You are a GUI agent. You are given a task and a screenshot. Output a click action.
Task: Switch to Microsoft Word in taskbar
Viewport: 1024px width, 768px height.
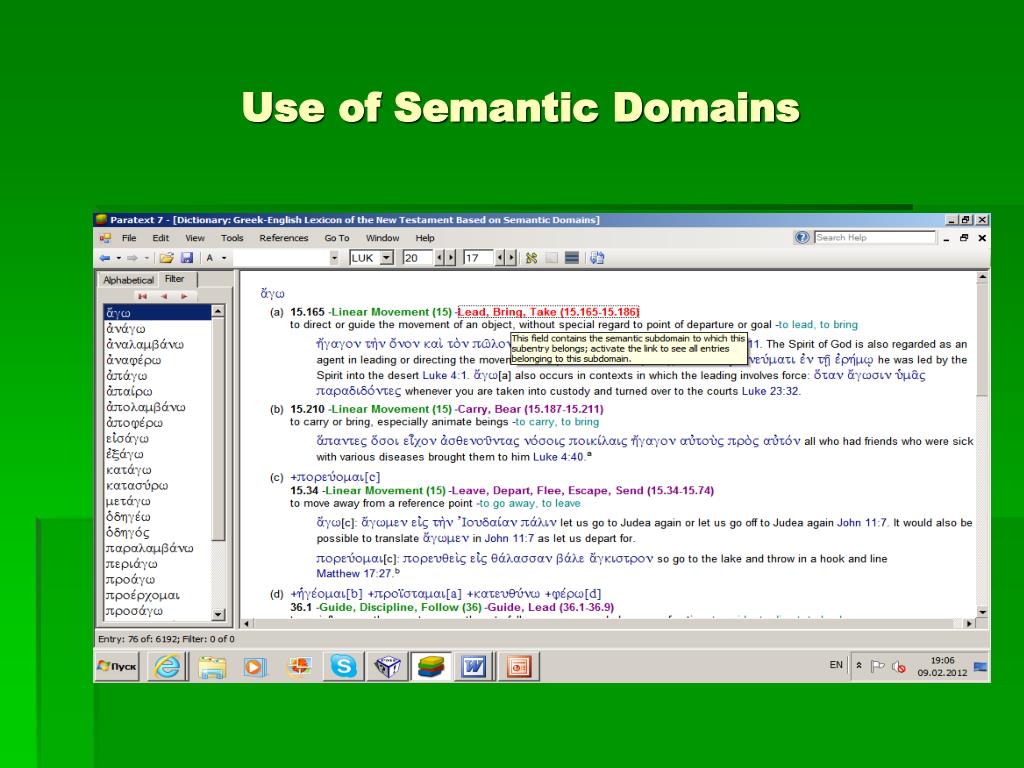click(474, 667)
